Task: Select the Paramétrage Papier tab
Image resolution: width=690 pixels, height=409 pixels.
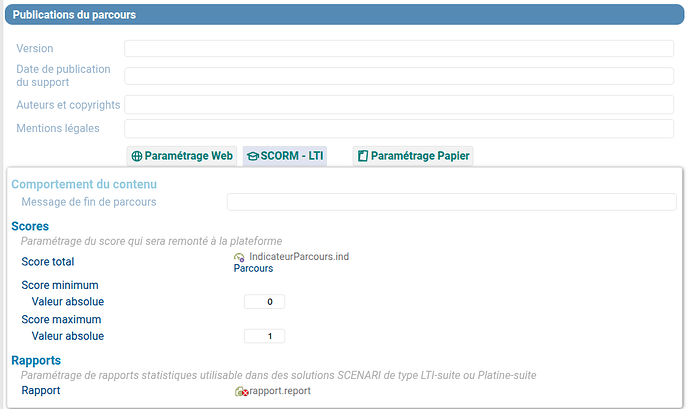Action: pos(419,156)
